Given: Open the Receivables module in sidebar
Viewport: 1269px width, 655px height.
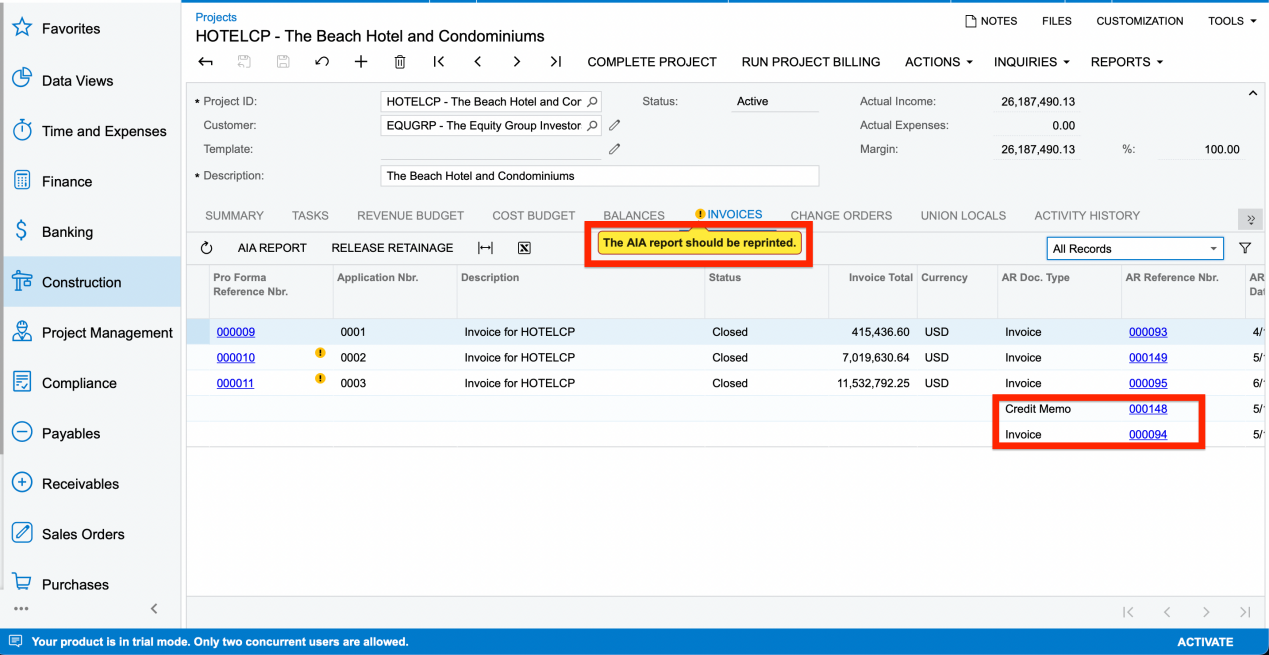Looking at the screenshot, I should coord(80,484).
